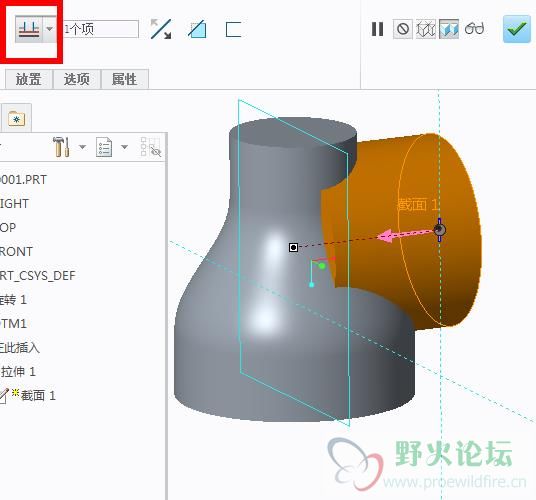Select PRT_CSYS_DEF in model tree
The width and height of the screenshot is (536, 500).
37,276
